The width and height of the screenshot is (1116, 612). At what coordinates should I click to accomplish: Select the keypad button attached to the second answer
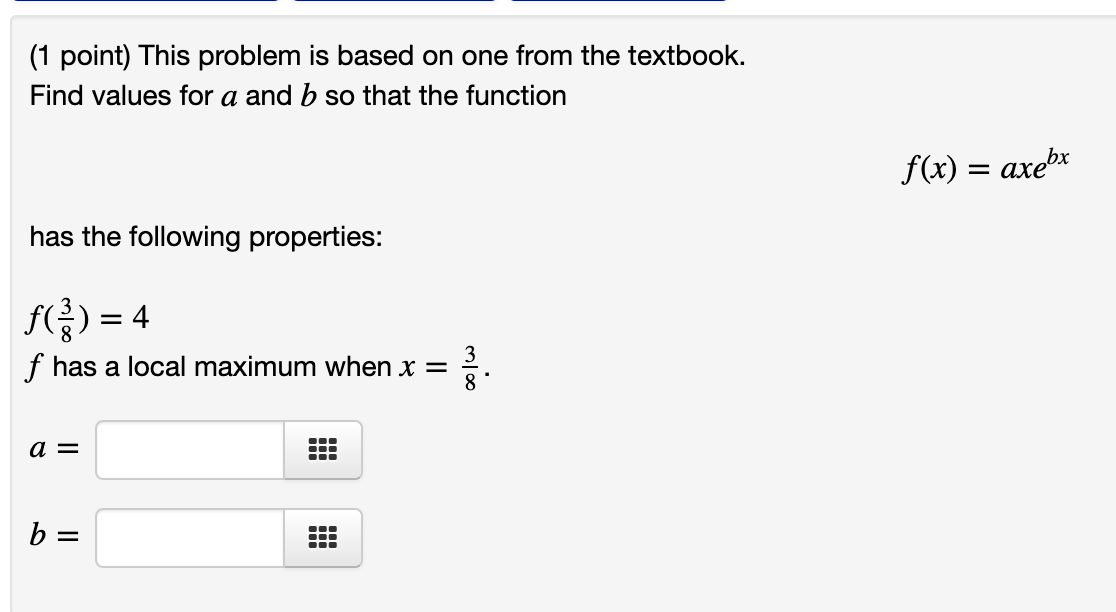[x=322, y=538]
